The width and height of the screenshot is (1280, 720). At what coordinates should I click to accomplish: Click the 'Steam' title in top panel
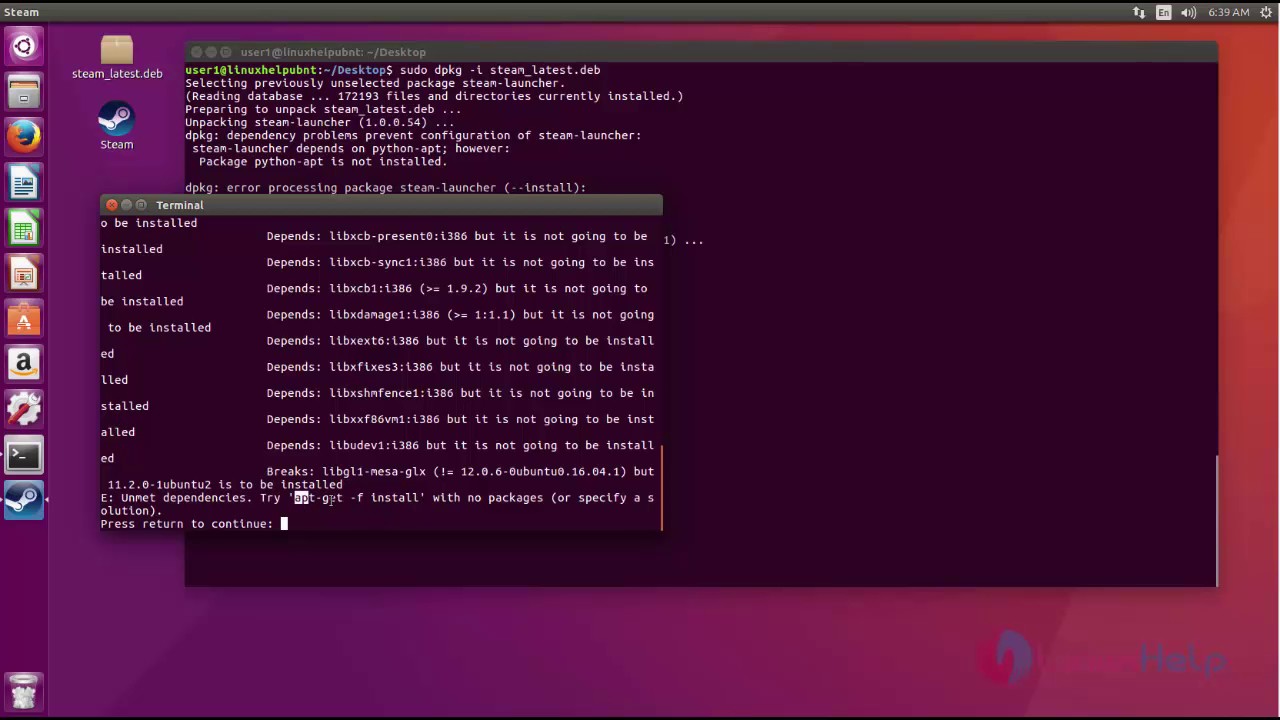coord(21,12)
